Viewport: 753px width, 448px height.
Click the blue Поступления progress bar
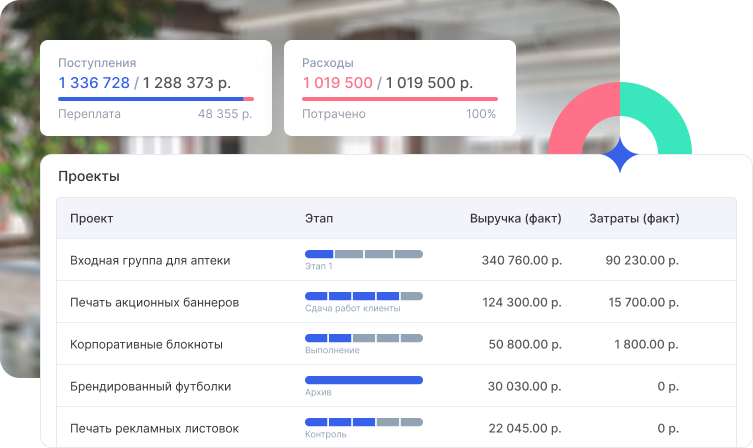pyautogui.click(x=150, y=99)
